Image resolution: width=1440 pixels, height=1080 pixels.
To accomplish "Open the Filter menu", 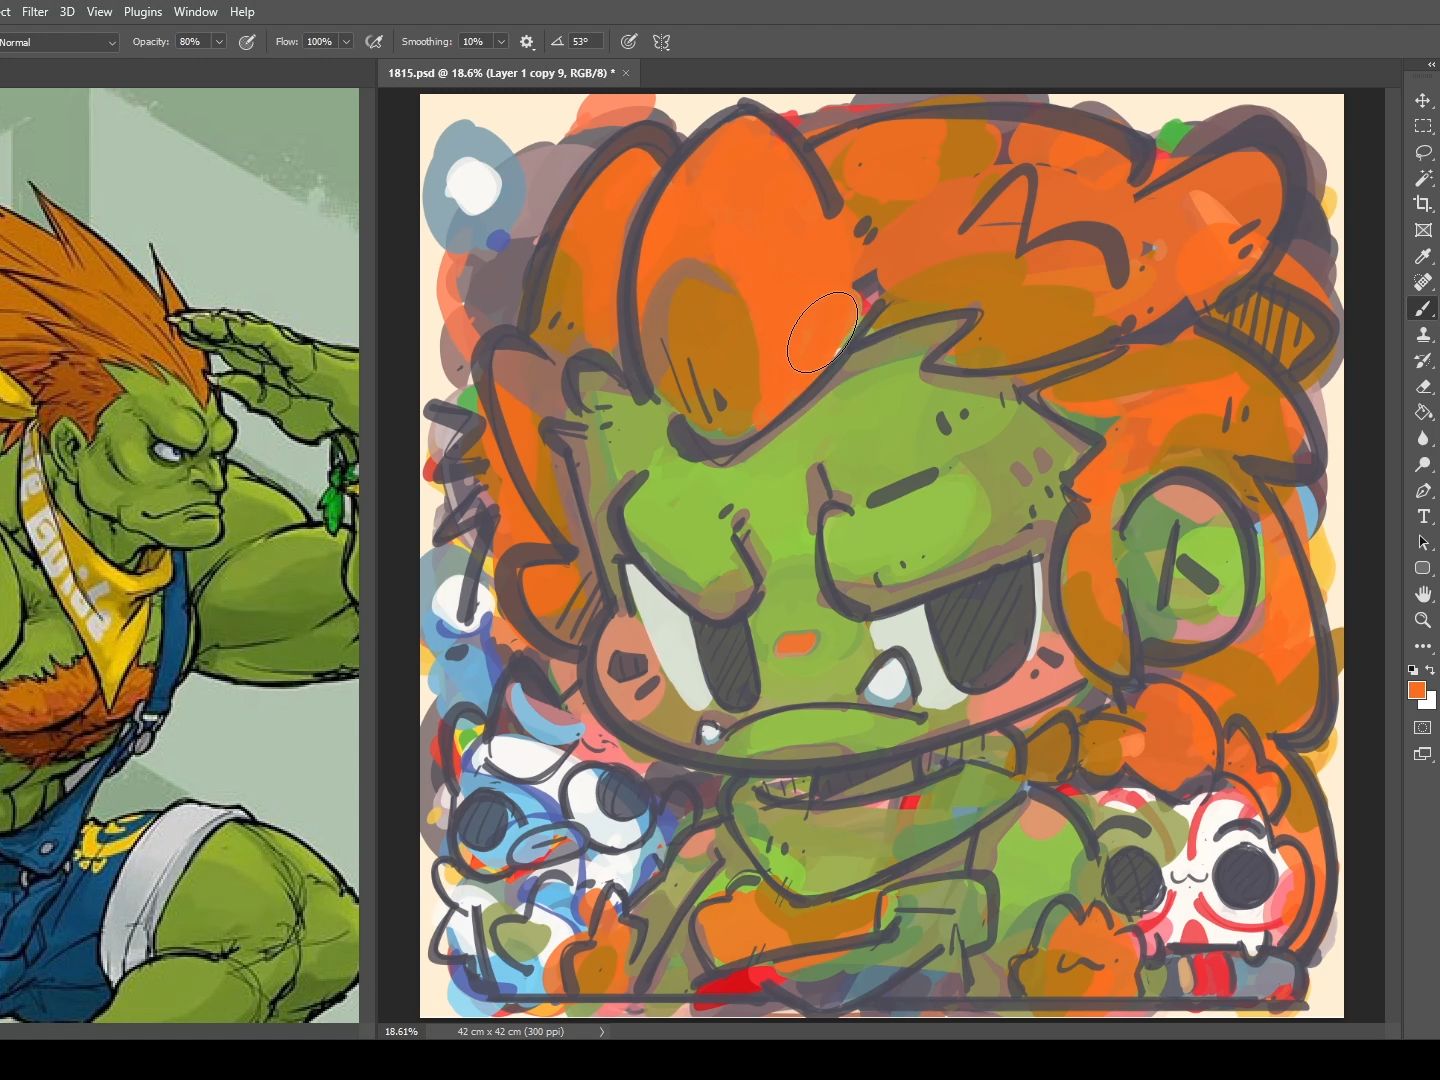I will (x=35, y=12).
